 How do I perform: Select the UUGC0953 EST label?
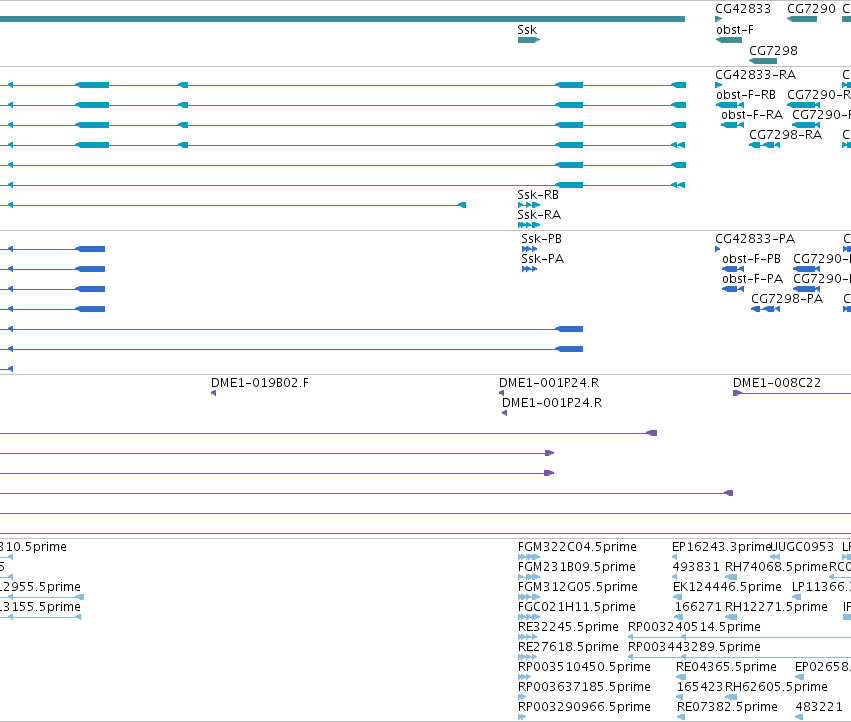click(803, 547)
